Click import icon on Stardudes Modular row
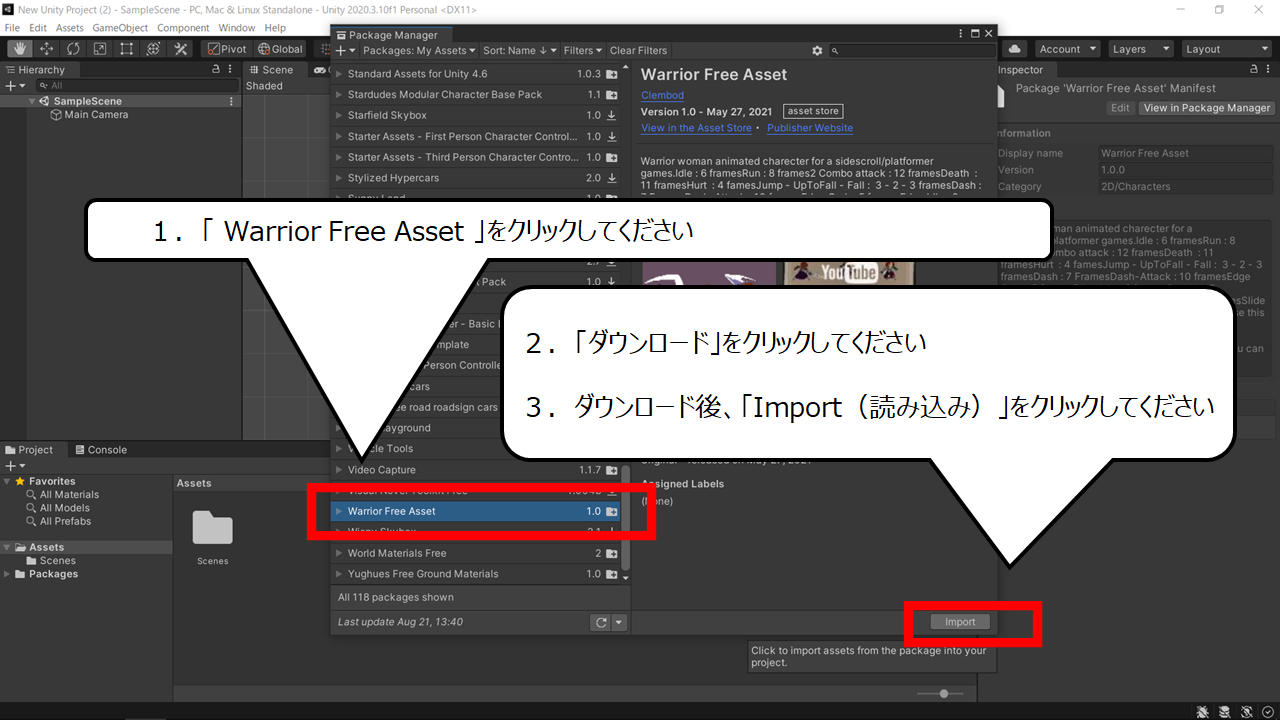 coord(612,95)
